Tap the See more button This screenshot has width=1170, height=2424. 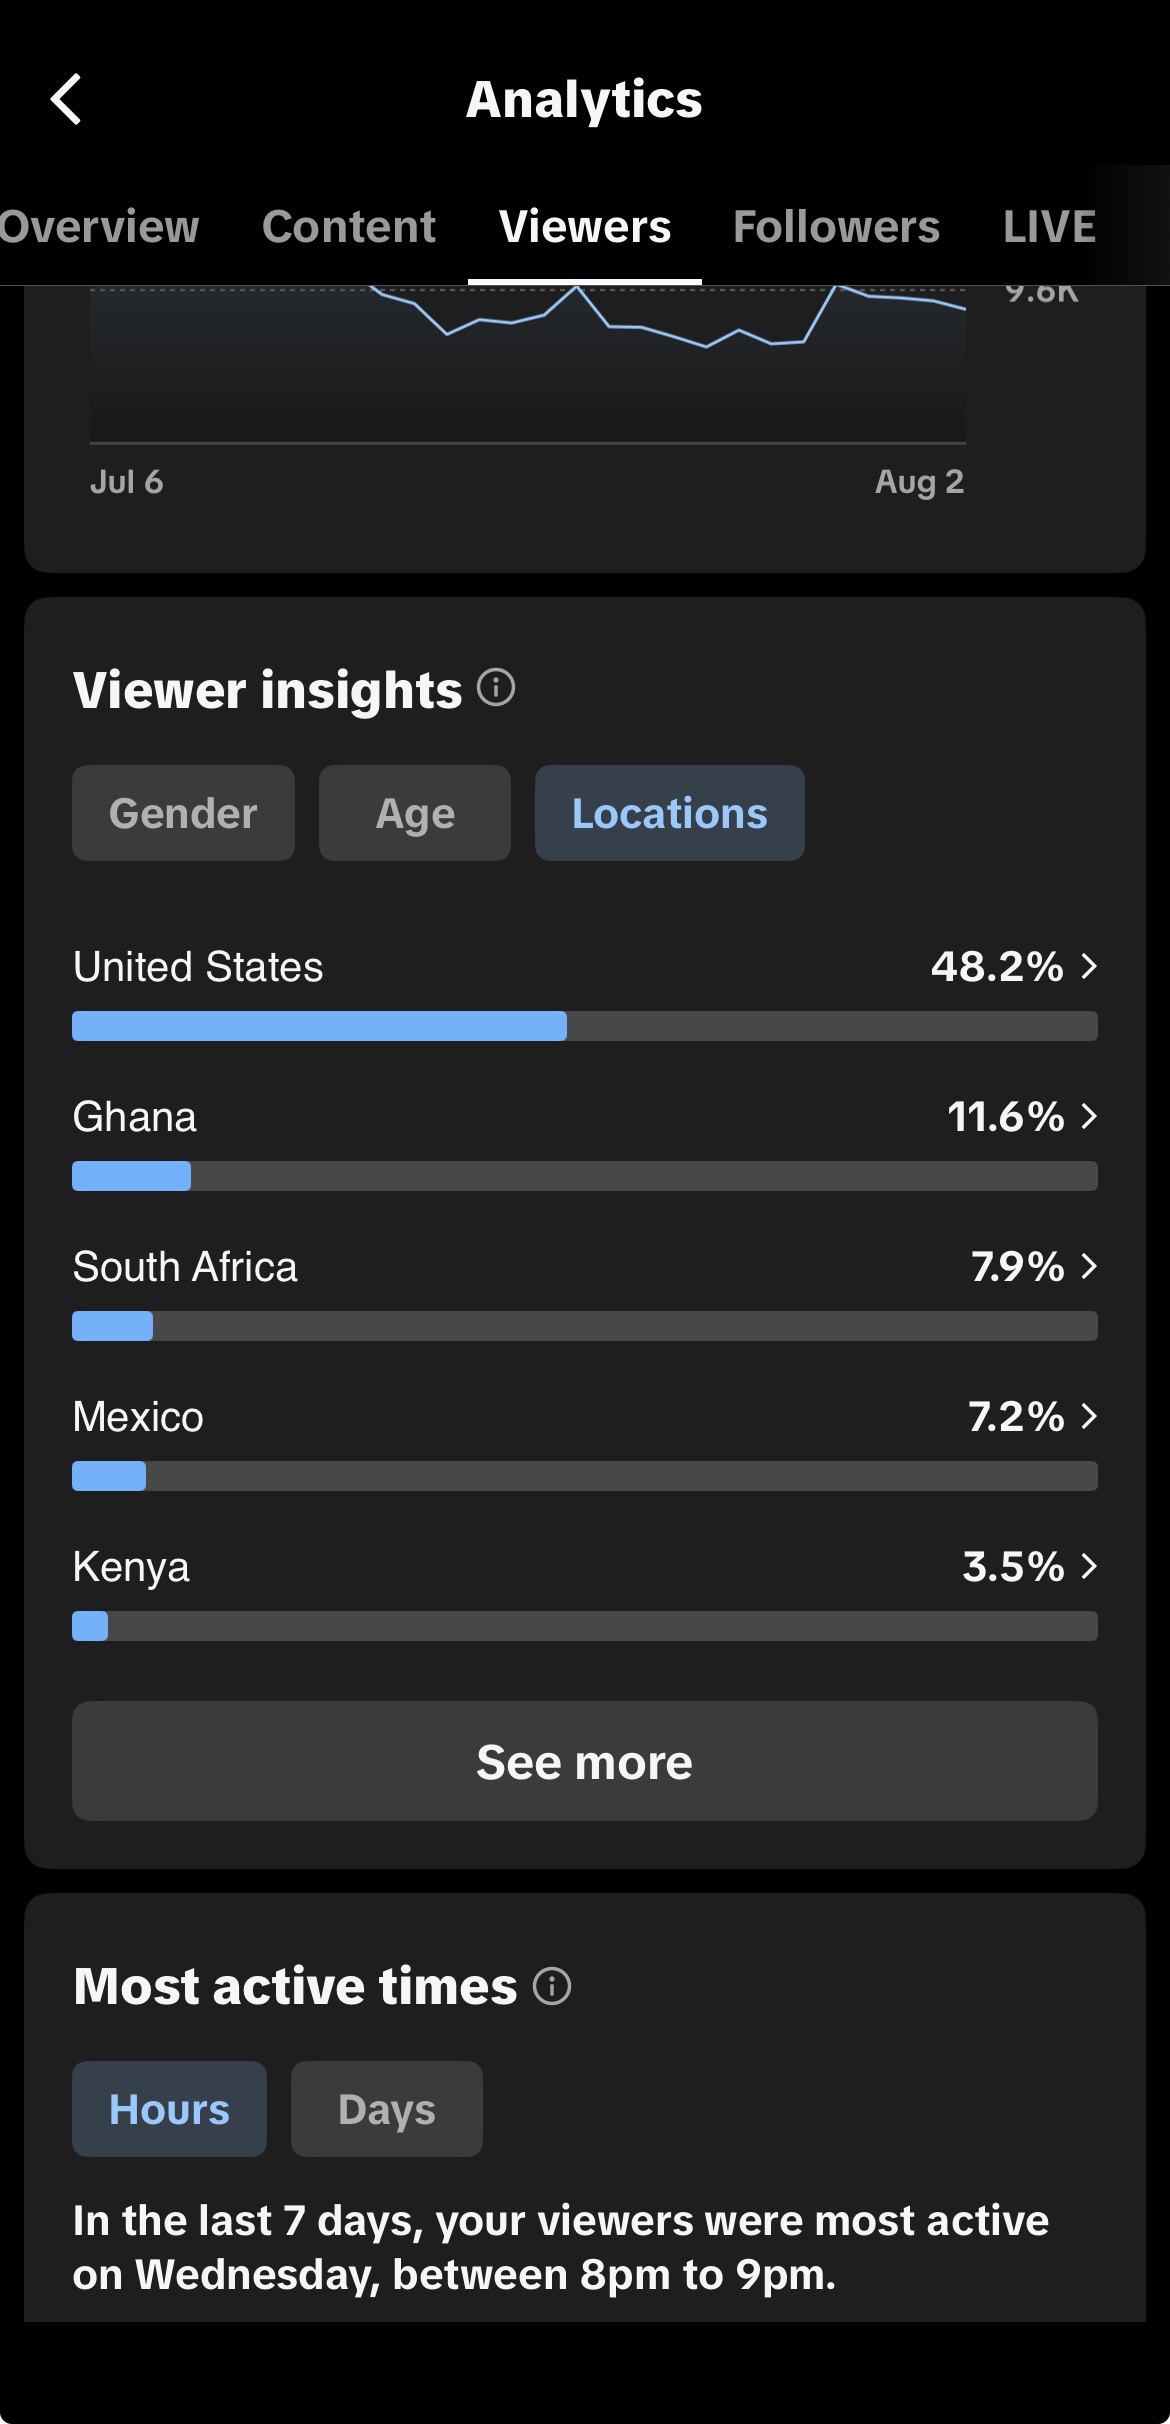(x=585, y=1761)
